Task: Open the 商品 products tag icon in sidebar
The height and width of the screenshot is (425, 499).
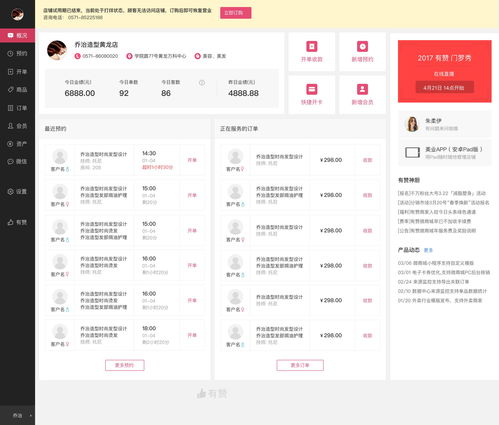Action: click(x=10, y=90)
